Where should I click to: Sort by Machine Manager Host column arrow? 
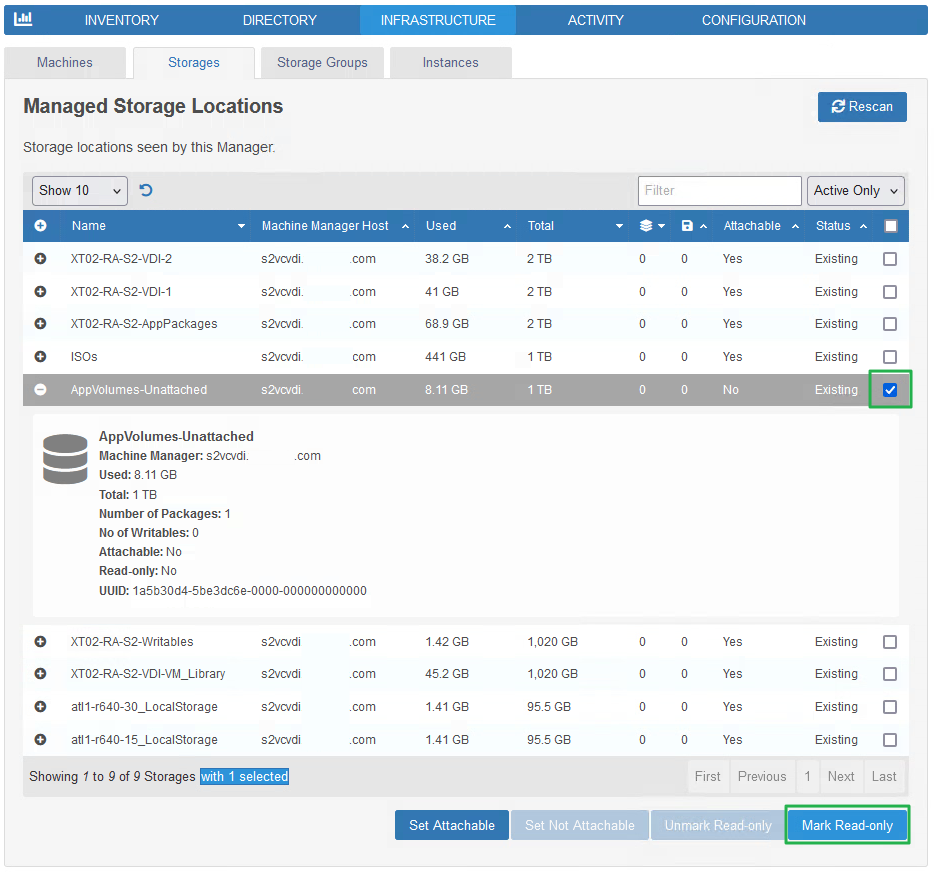[x=404, y=226]
